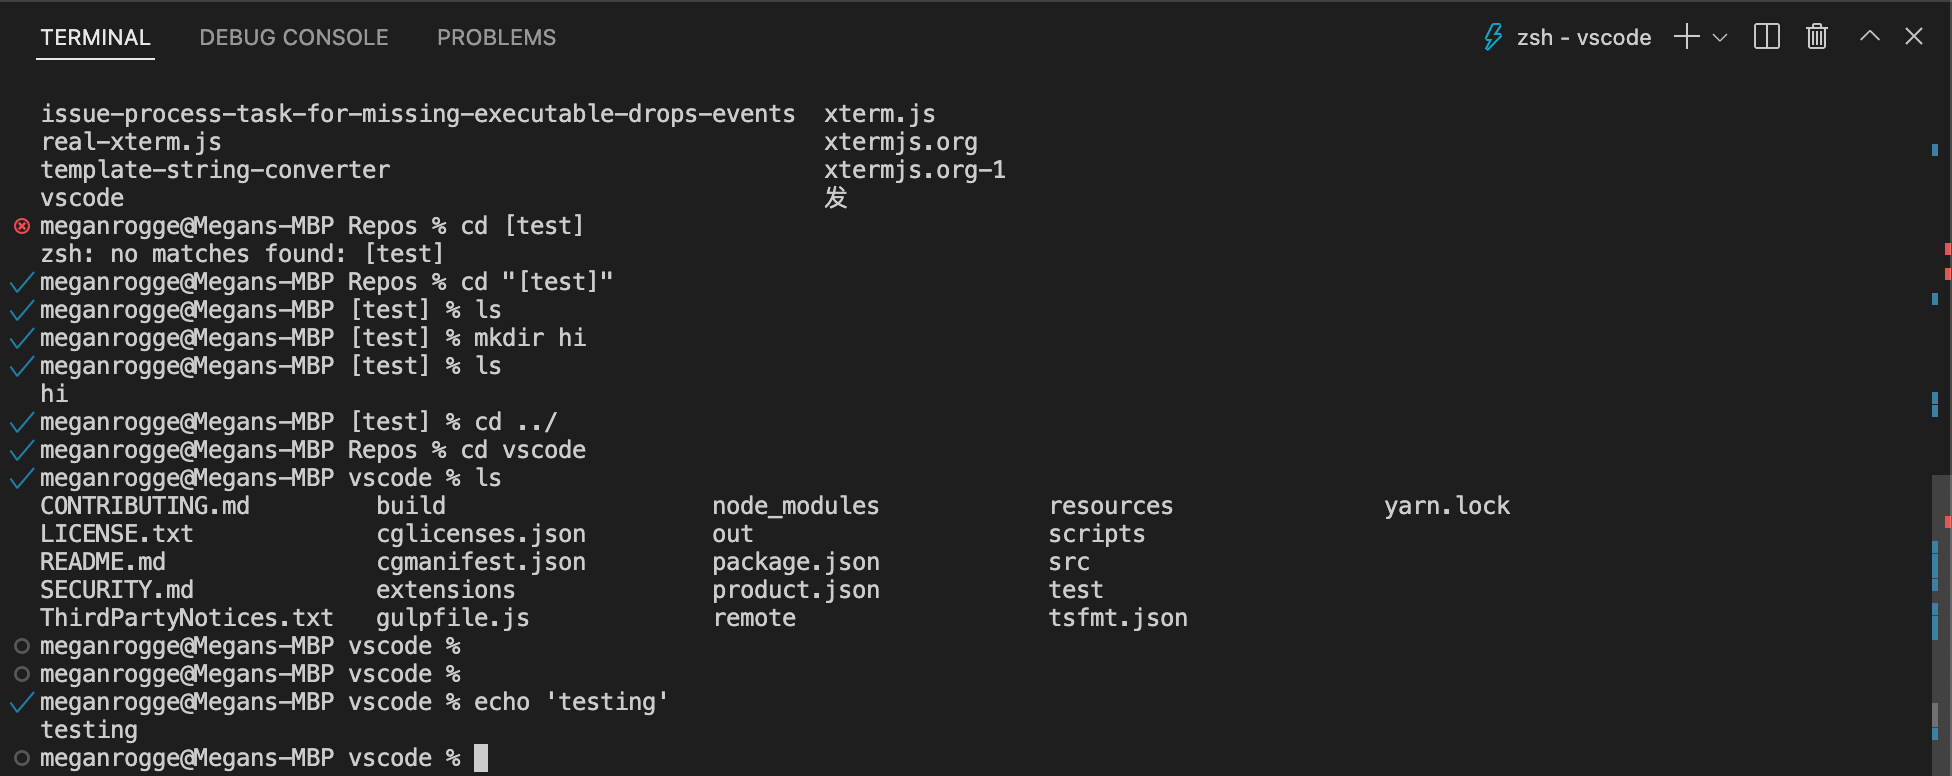Open the terminal profile dropdown chevron
This screenshot has height=776, width=1952.
1718,37
